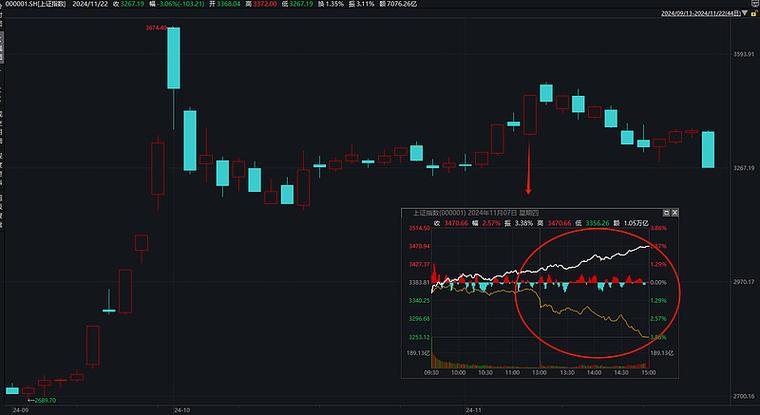Click the 换 1.35% turnover value
Image resolution: width=760 pixels, height=415 pixels.
(x=331, y=4)
